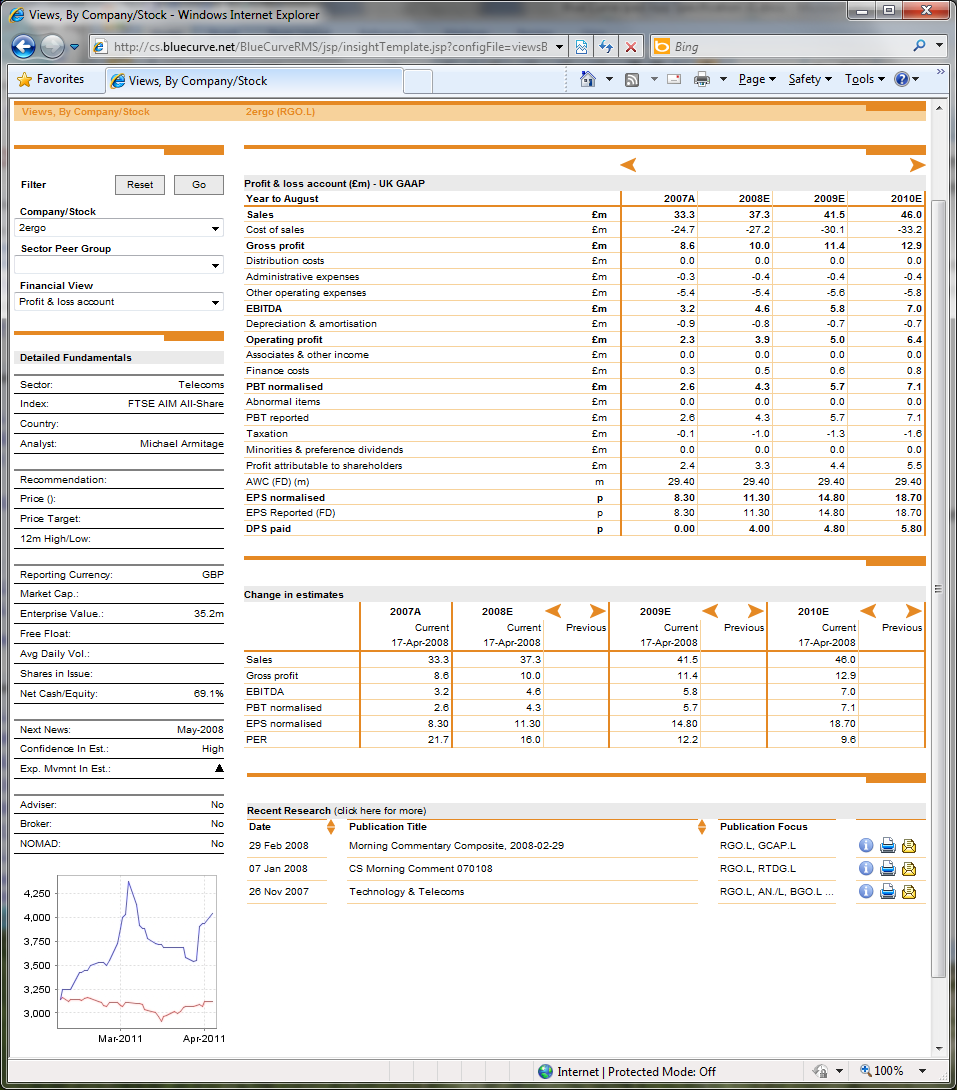
Task: Click the right arrow next to 2008E estimates
Action: 598,611
